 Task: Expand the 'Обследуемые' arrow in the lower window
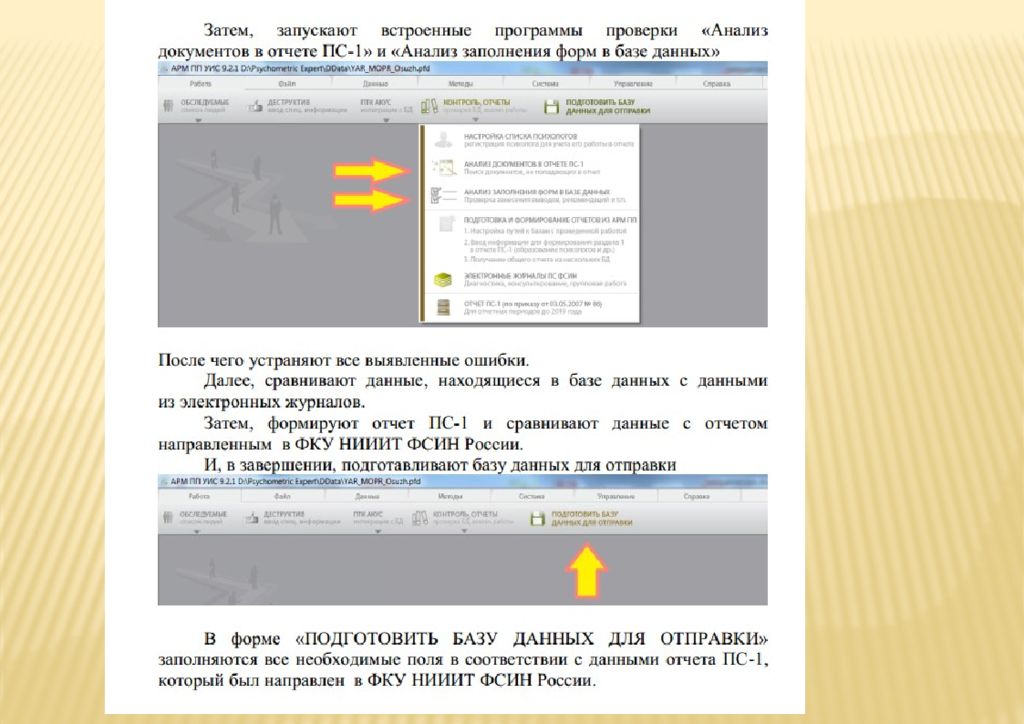pos(198,532)
